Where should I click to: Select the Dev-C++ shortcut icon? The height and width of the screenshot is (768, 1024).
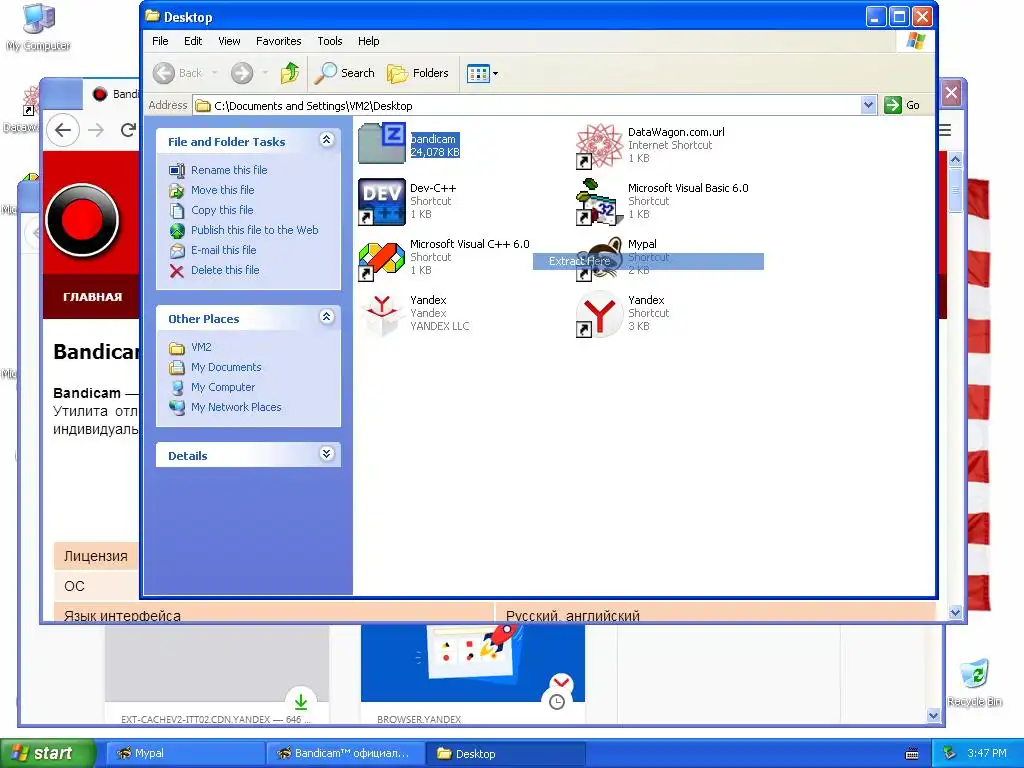[382, 201]
